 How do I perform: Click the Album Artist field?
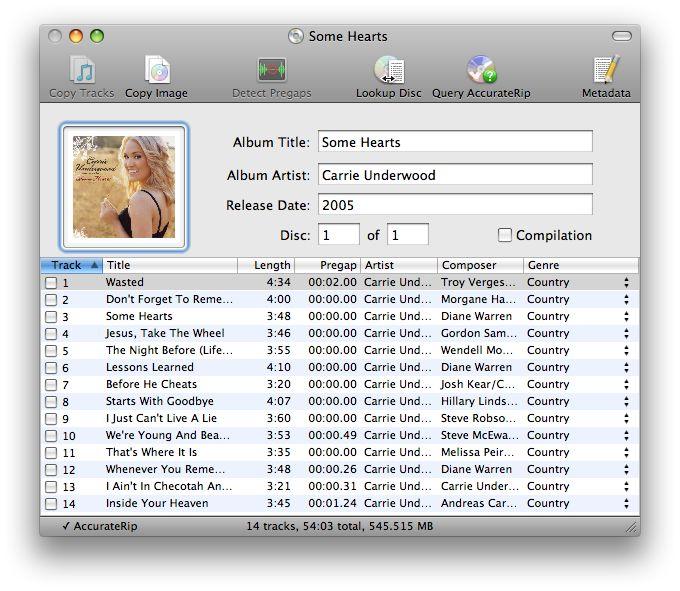point(455,175)
